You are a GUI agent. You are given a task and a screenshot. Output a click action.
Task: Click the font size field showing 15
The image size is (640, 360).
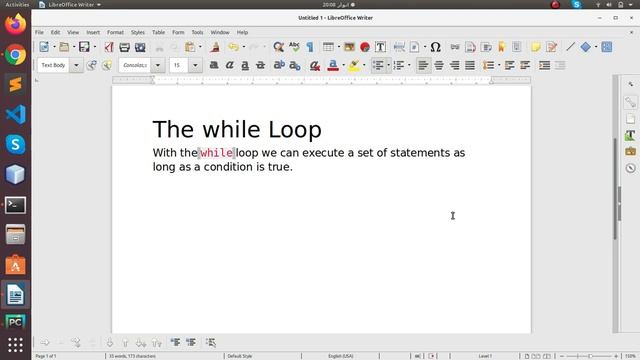[x=179, y=65]
